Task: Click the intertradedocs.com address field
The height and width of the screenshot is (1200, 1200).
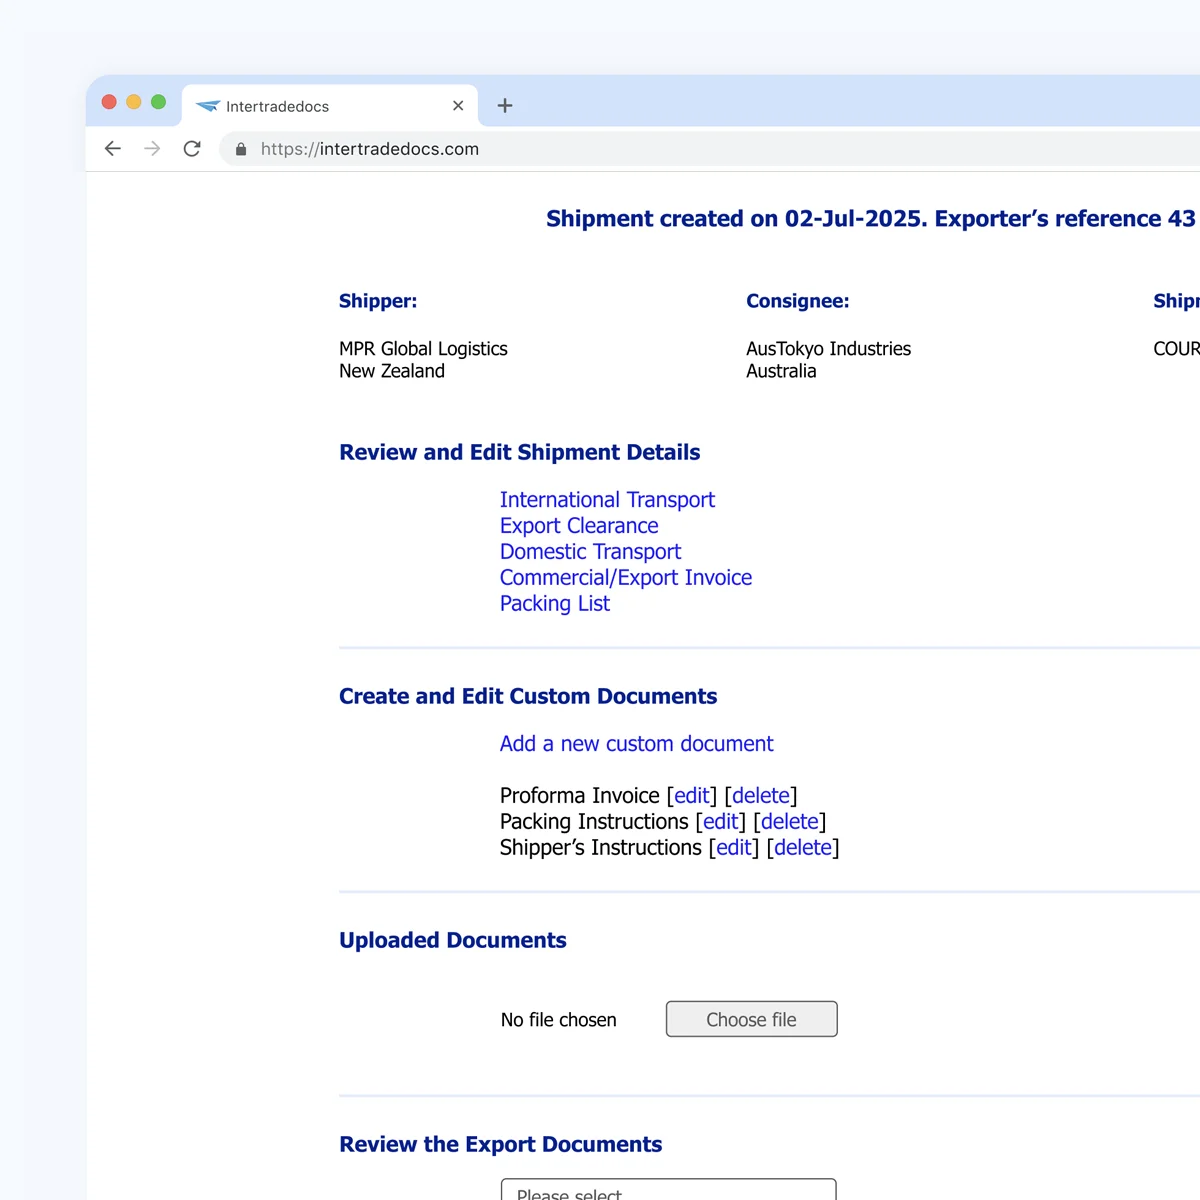Action: pos(710,149)
